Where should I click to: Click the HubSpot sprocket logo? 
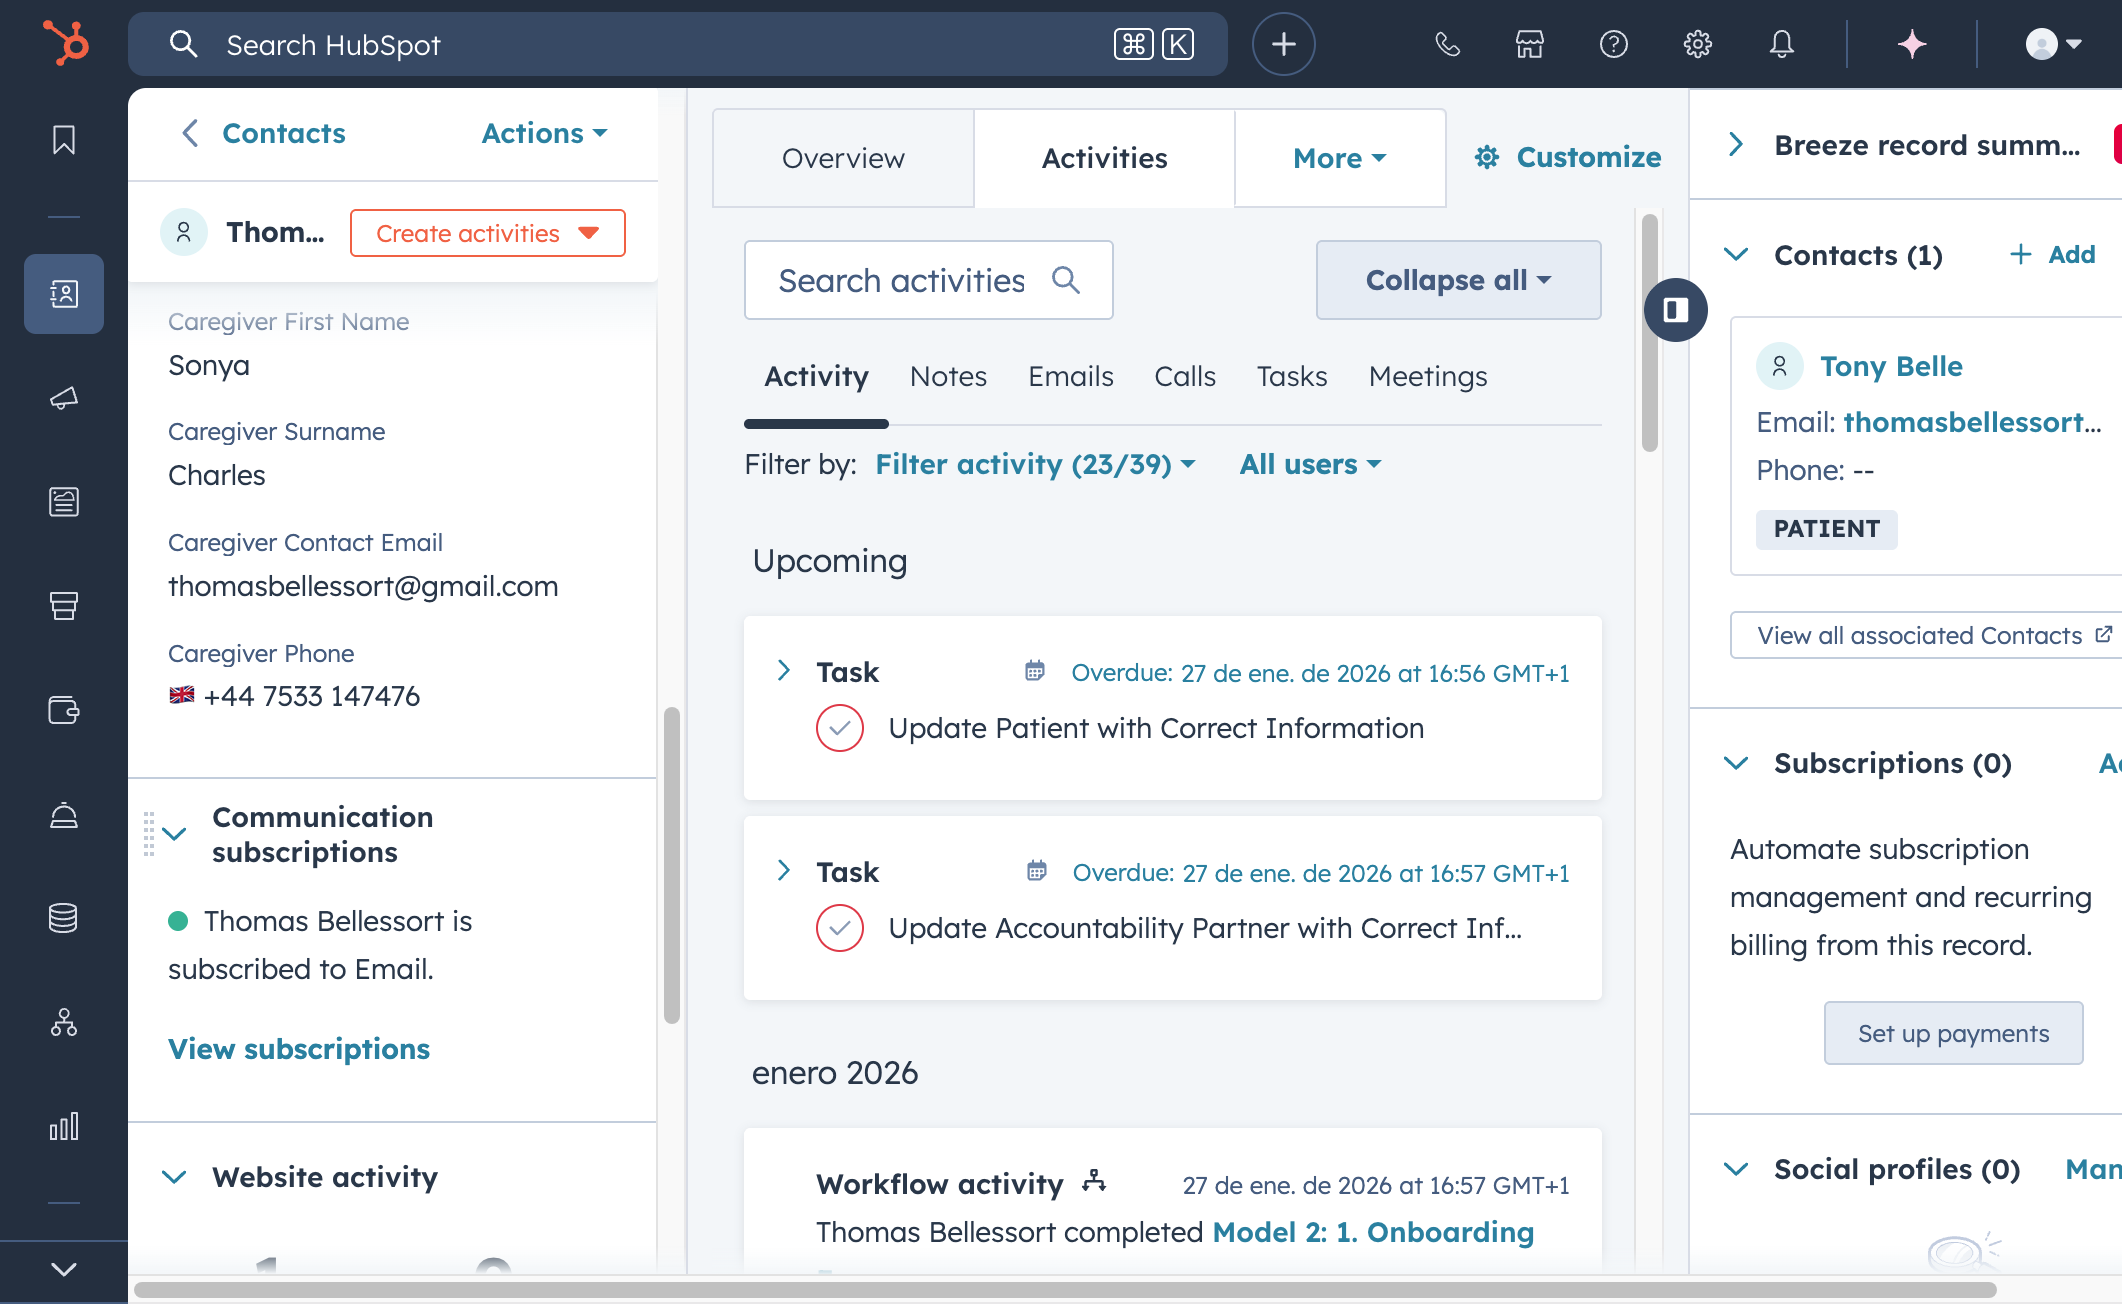click(x=66, y=44)
